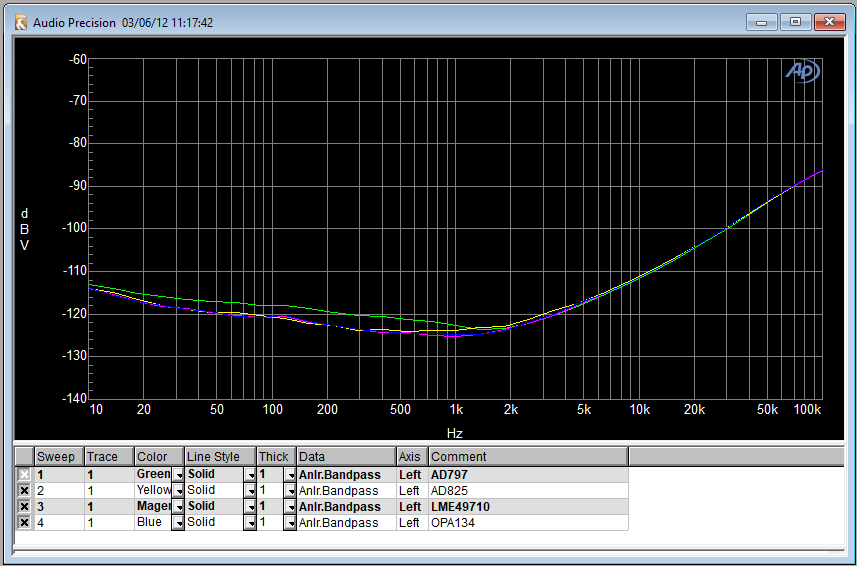Close the Audio Precision window

830,22
